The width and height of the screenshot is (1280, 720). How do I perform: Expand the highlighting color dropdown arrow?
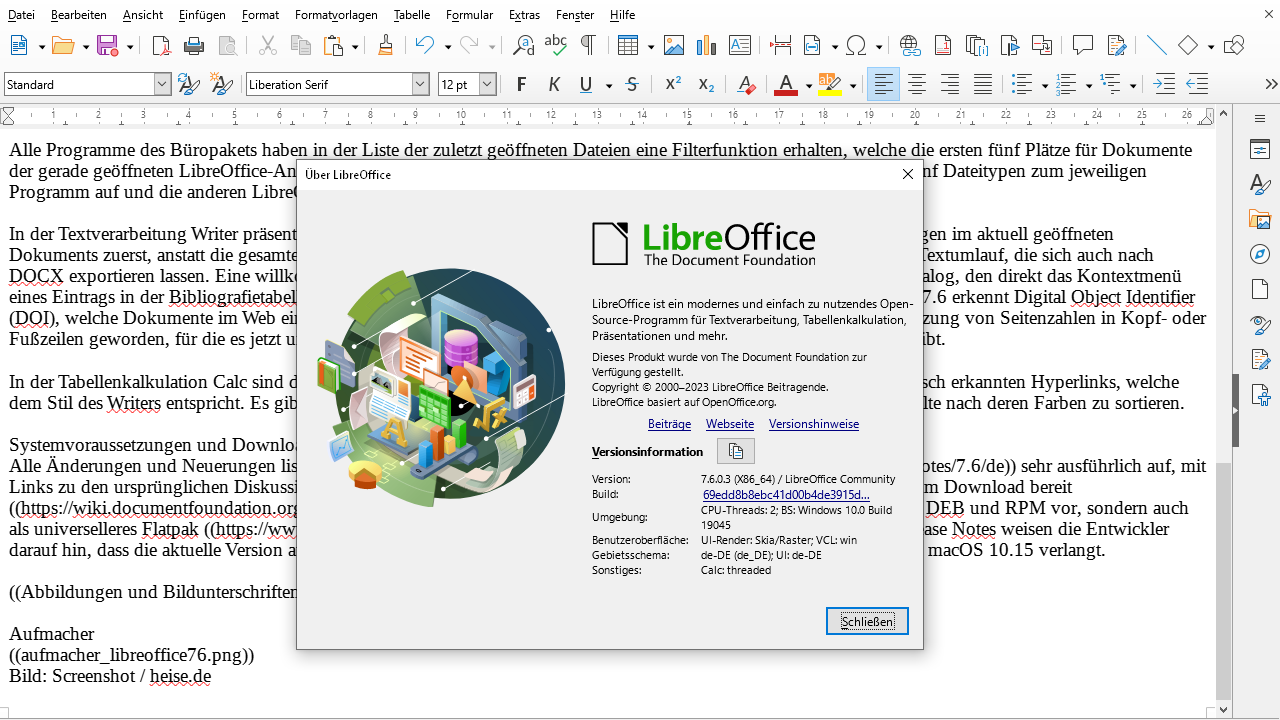click(852, 86)
